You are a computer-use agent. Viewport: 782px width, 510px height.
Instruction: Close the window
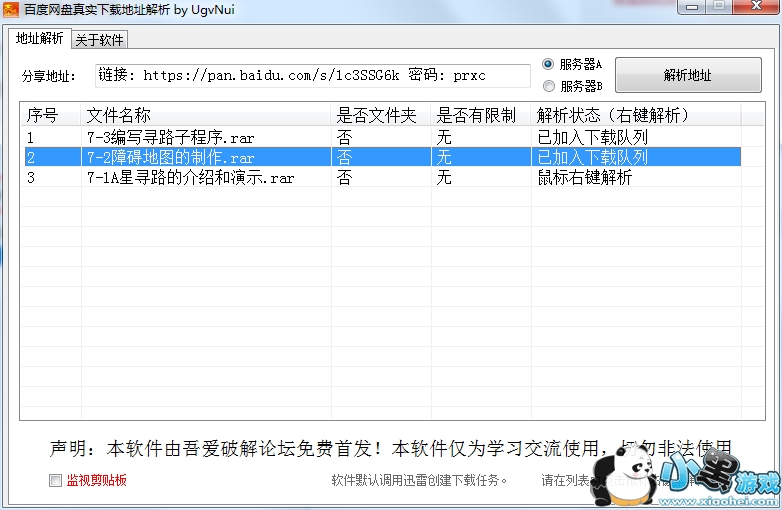(x=757, y=6)
